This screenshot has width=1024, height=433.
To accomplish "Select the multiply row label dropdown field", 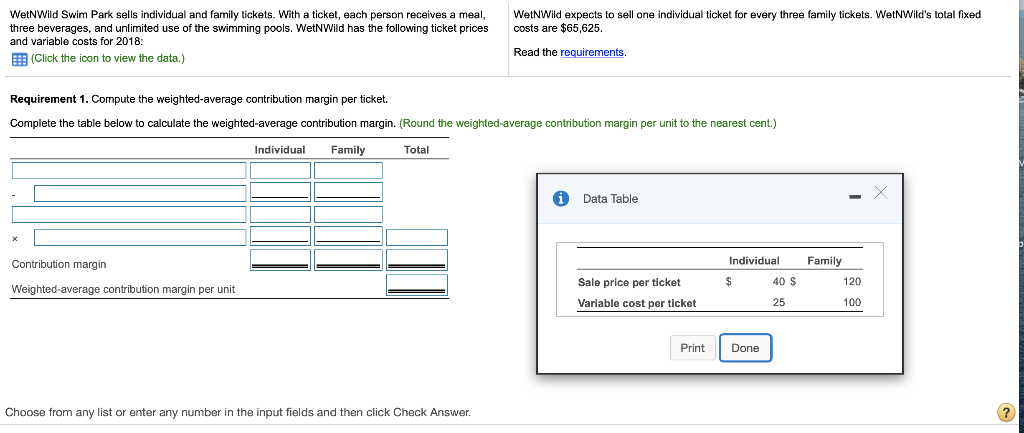I will (140, 238).
